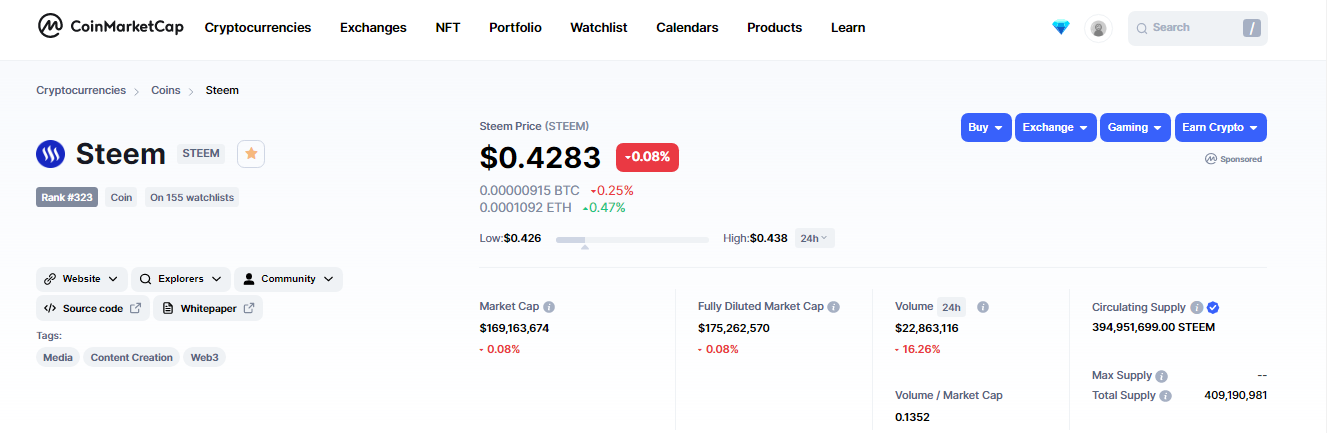Click the -0.08% price change badge

[x=647, y=157]
